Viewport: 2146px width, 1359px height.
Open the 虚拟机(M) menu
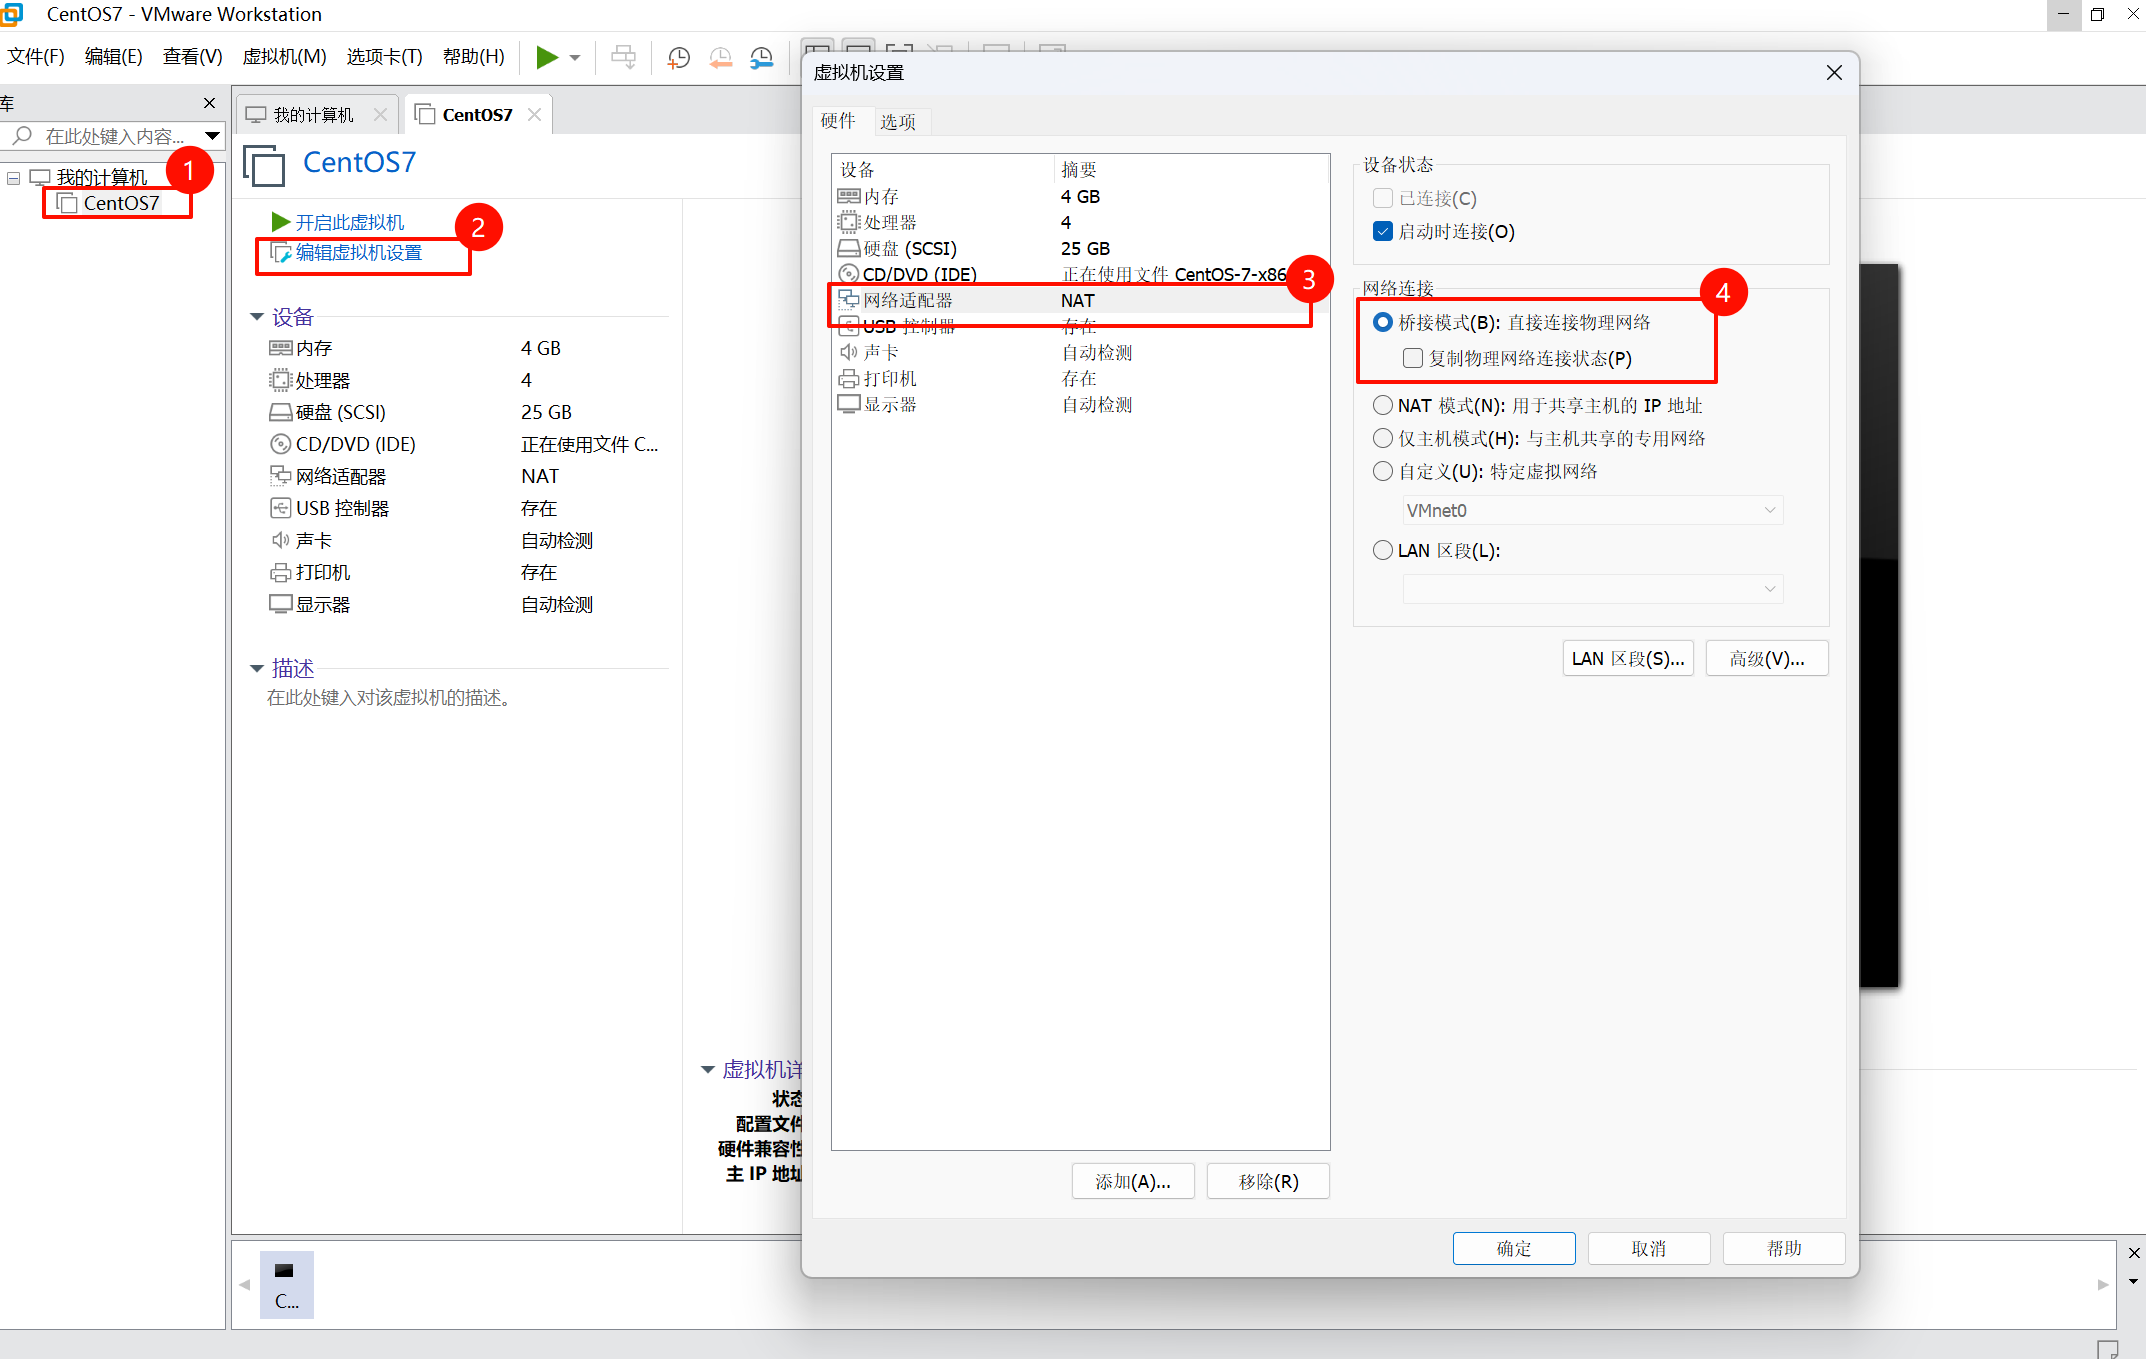[x=284, y=57]
